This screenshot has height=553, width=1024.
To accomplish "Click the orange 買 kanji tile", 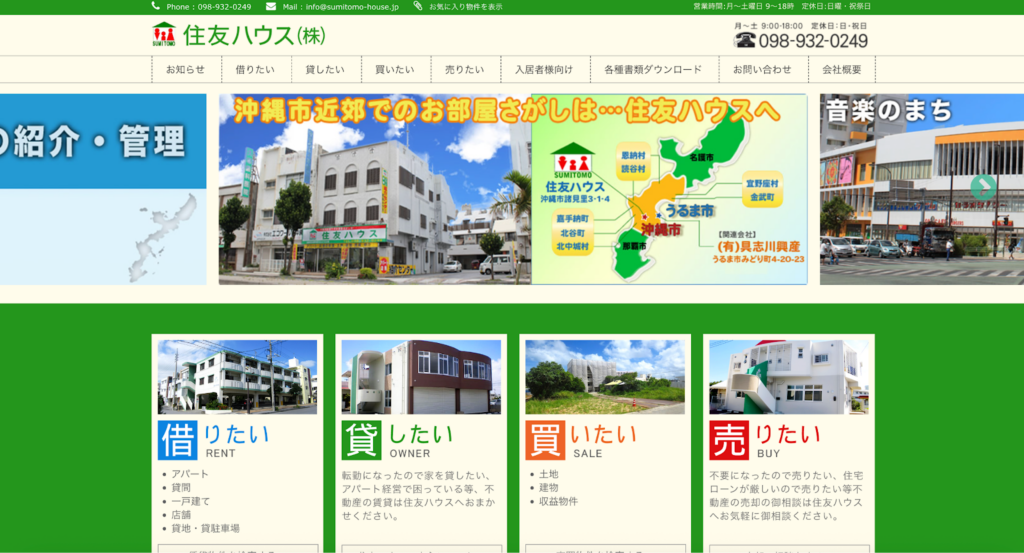I will pos(545,440).
